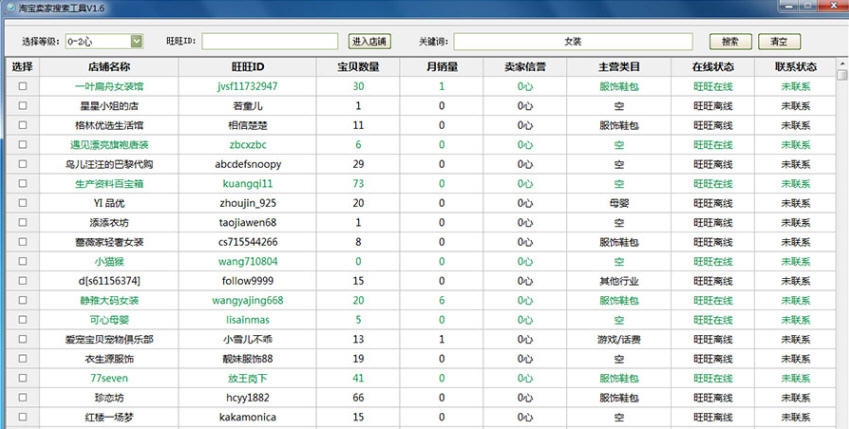Click 游戏/话费 category cell
Image resolution: width=849 pixels, height=429 pixels.
coord(619,340)
